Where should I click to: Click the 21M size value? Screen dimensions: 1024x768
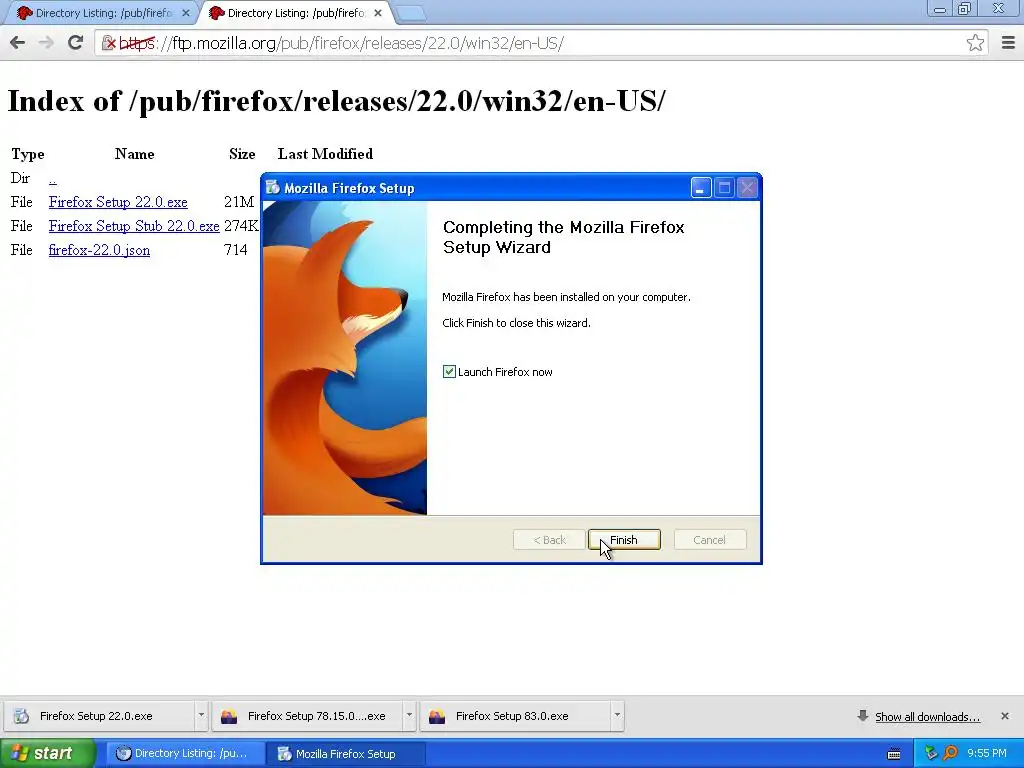[x=239, y=202]
